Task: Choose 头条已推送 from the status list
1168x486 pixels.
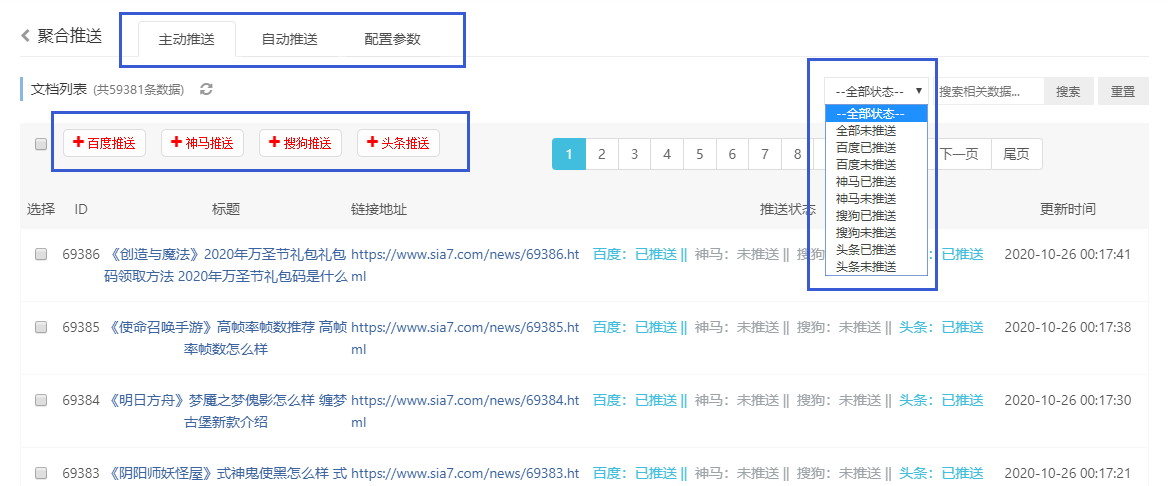Action: tap(876, 250)
